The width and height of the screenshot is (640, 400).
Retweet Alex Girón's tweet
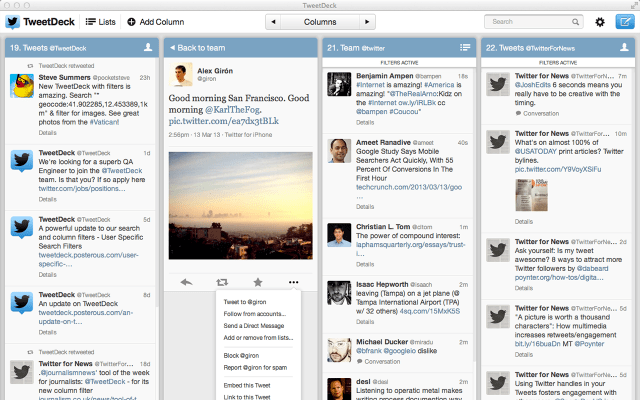pyautogui.click(x=221, y=283)
